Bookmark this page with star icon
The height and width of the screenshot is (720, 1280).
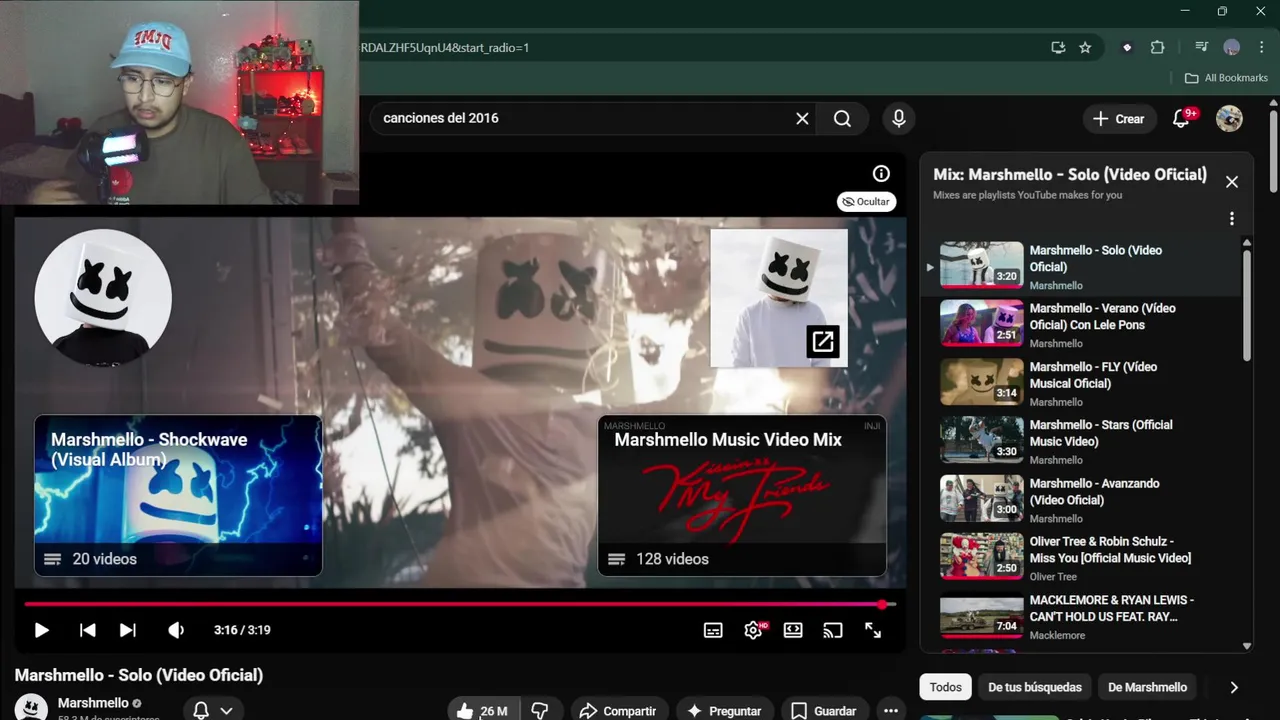[1085, 47]
